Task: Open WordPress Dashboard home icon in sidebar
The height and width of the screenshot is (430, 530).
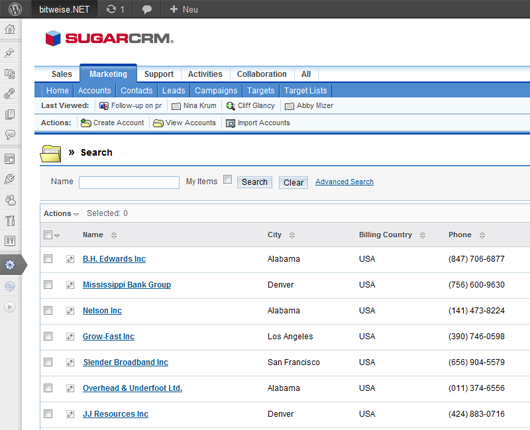Action: 10,29
